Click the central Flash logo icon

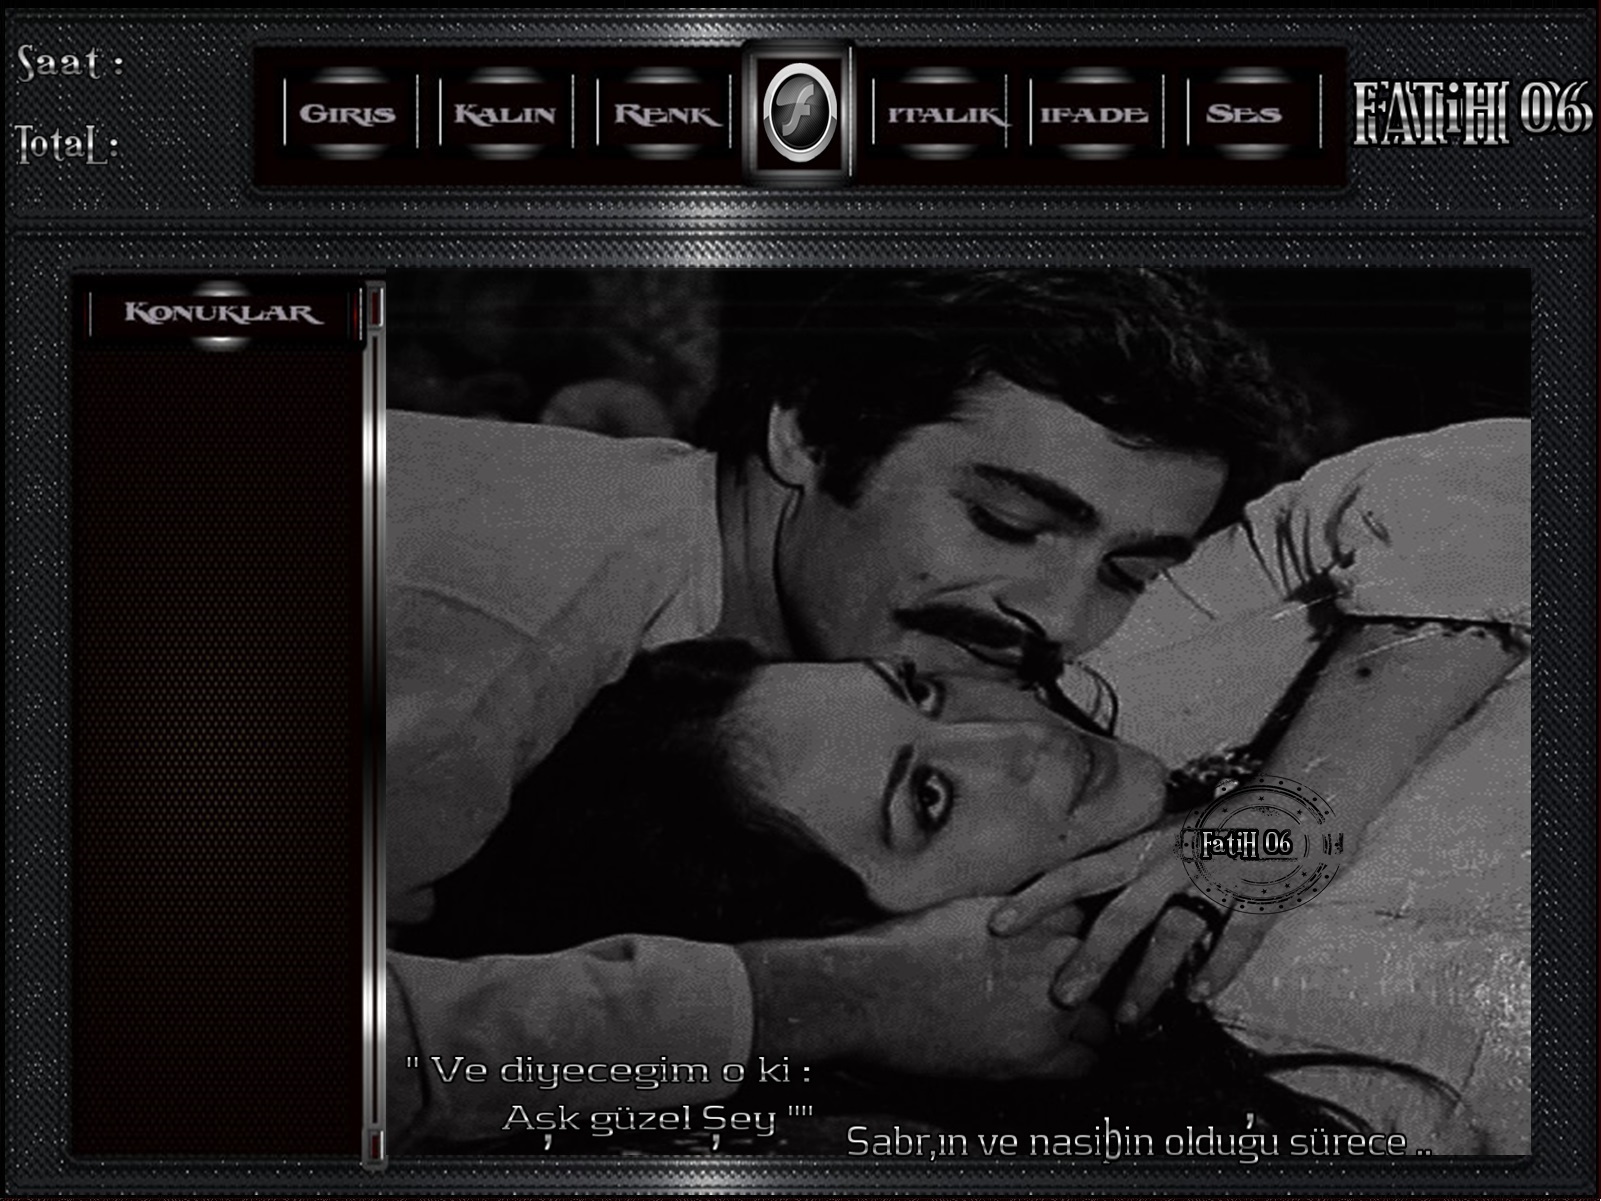pyautogui.click(x=798, y=111)
